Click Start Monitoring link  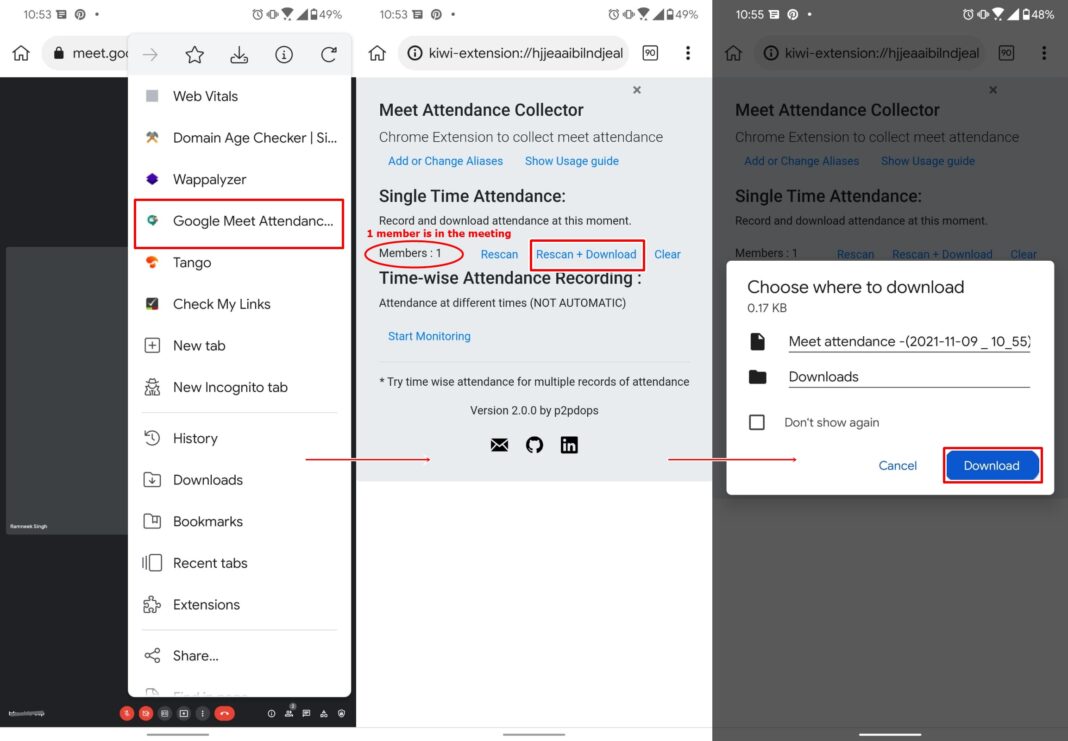click(429, 336)
